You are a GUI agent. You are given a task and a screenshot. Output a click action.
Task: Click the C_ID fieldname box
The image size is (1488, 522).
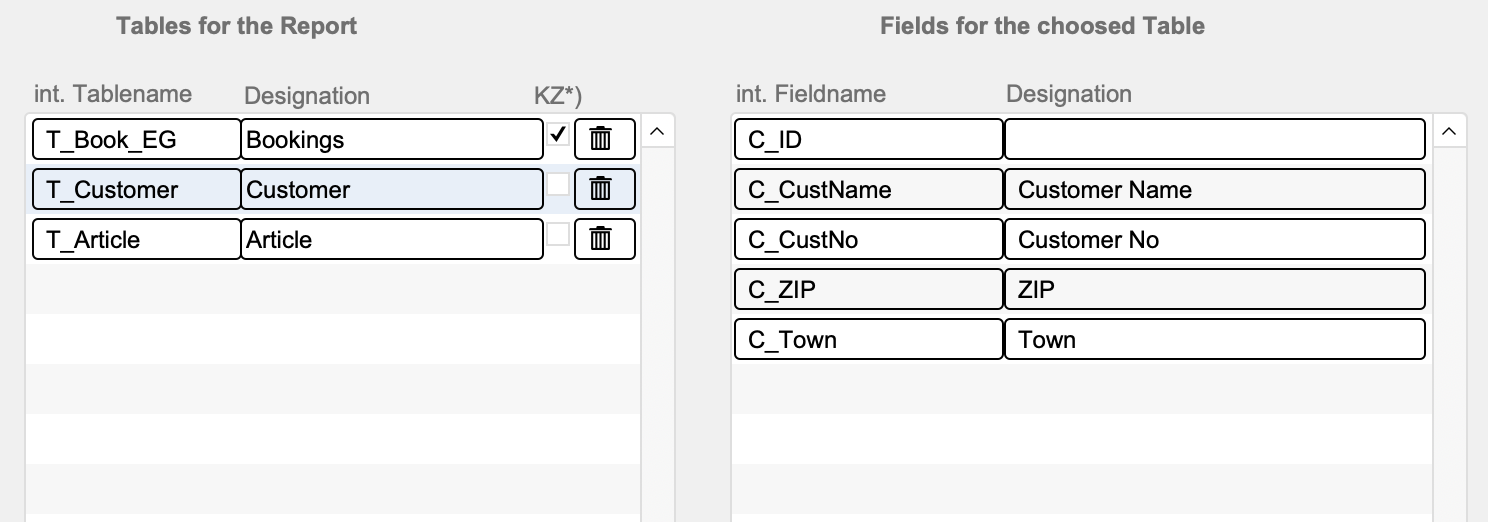tap(868, 139)
